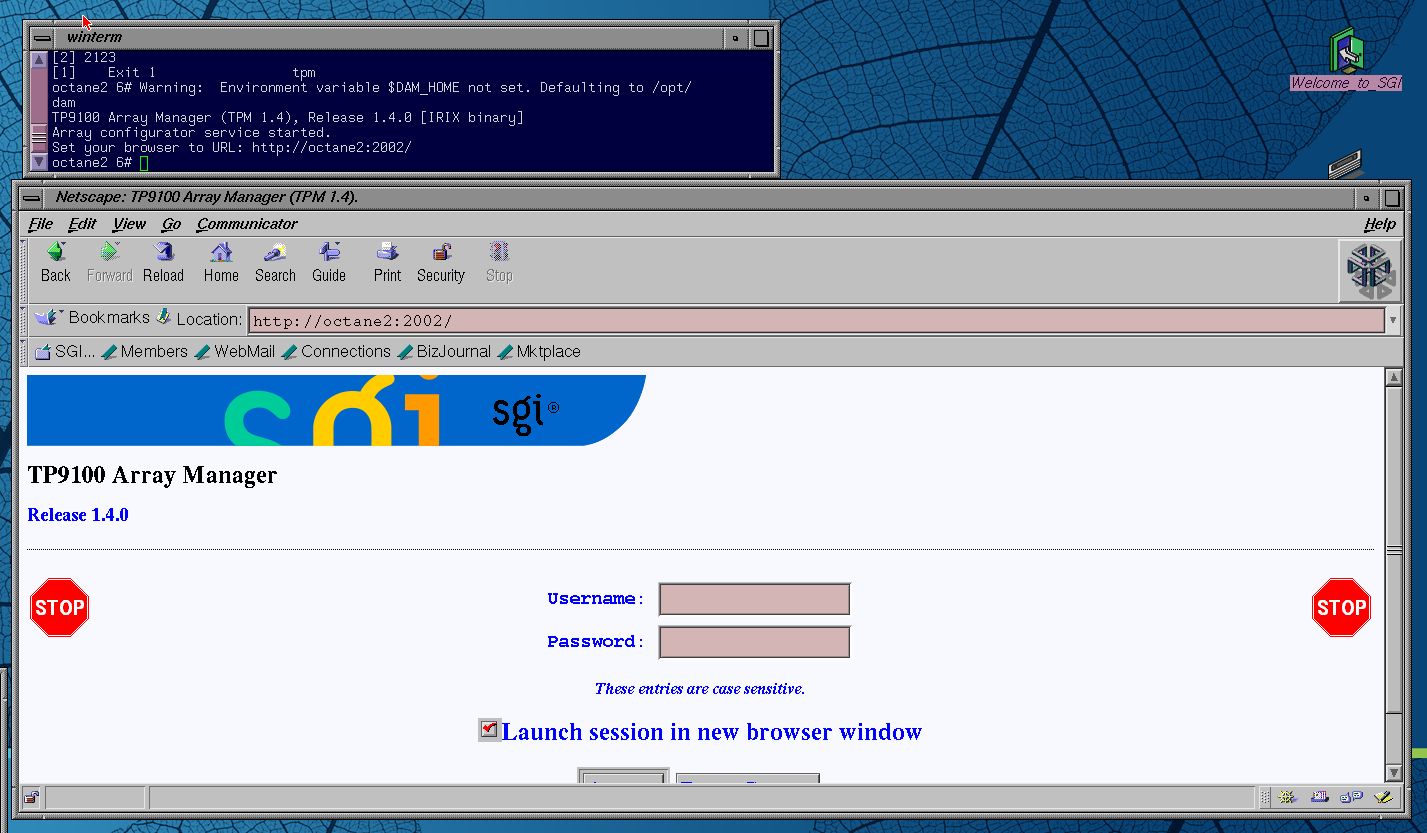This screenshot has width=1427, height=833.
Task: Open the Netscape window menu button
Action: pyautogui.click(x=33, y=198)
